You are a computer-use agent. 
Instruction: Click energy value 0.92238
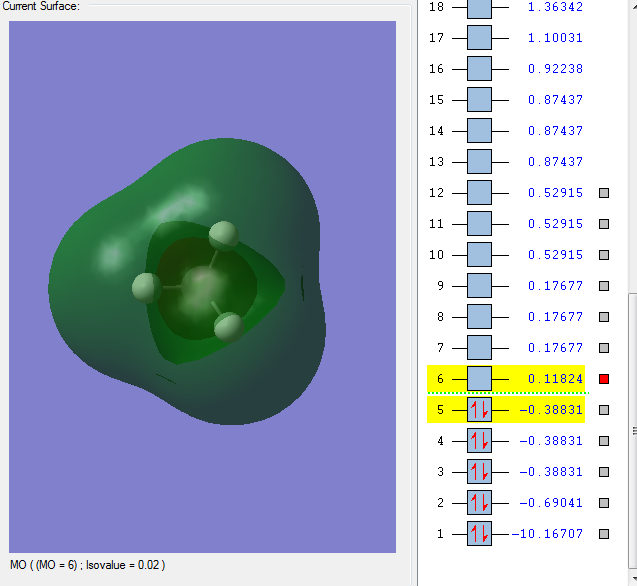coord(555,69)
